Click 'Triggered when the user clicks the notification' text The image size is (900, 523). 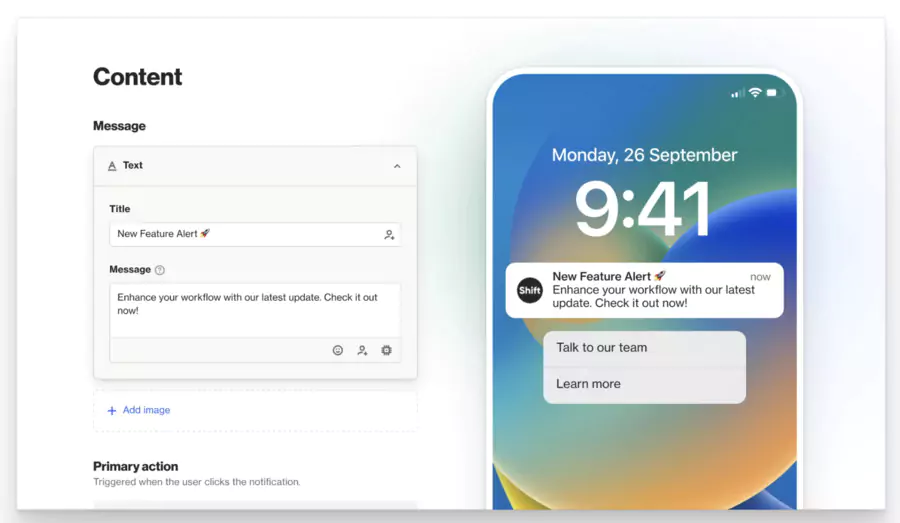[x=197, y=482]
